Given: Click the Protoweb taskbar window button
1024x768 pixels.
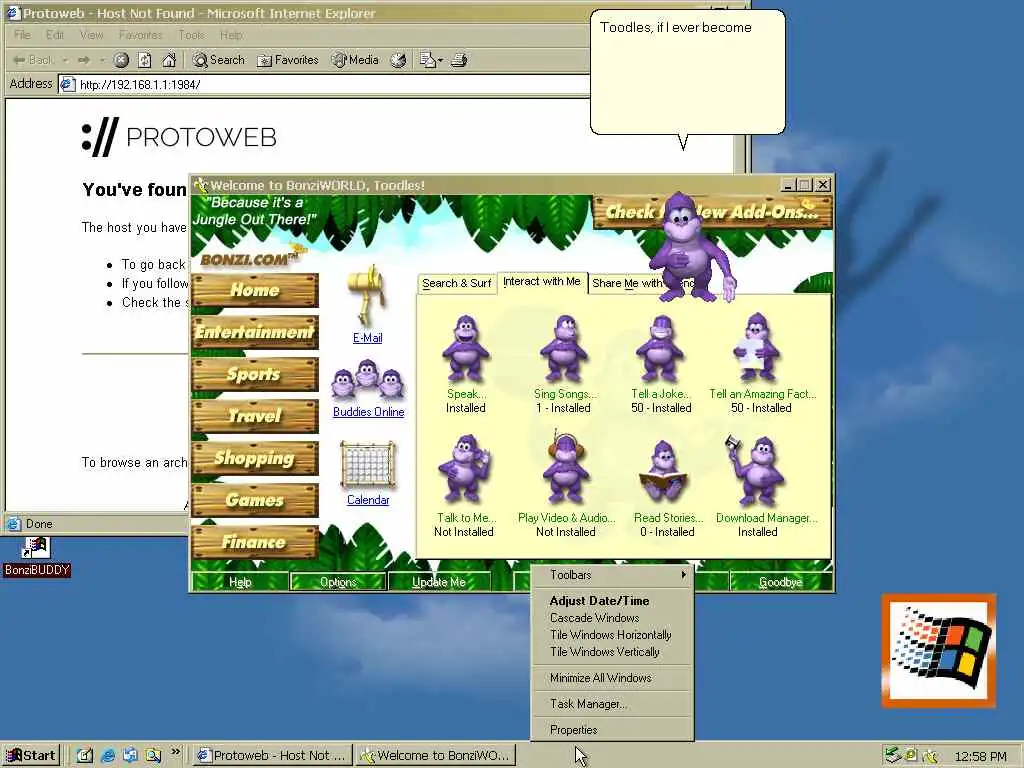Looking at the screenshot, I should [x=274, y=756].
